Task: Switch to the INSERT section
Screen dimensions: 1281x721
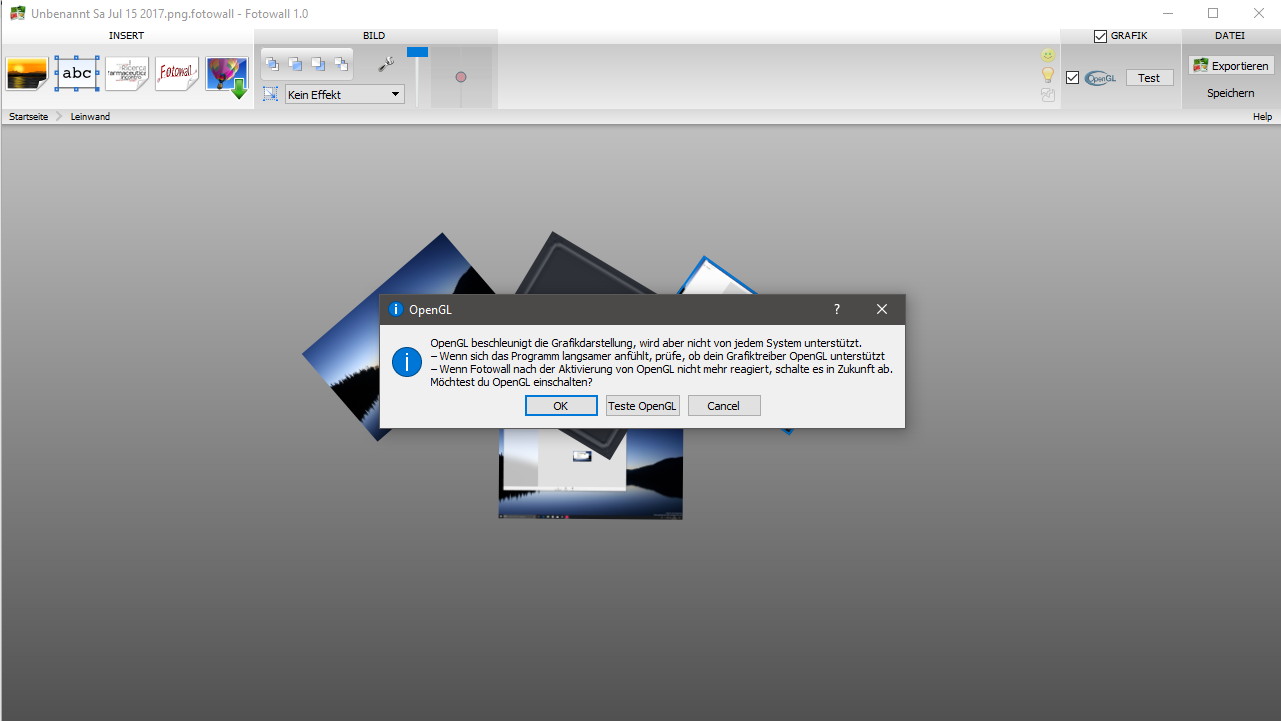Action: click(x=127, y=36)
